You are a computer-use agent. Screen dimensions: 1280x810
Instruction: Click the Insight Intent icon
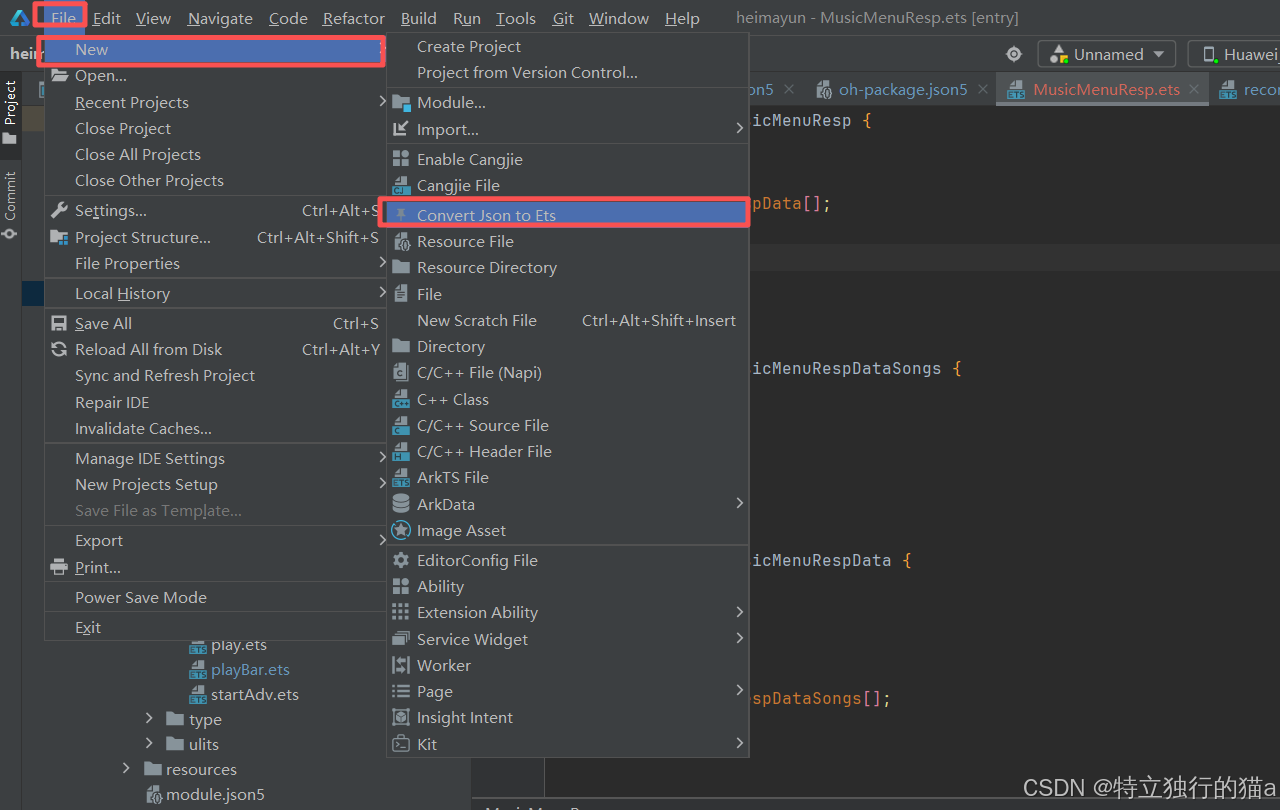pyautogui.click(x=401, y=717)
